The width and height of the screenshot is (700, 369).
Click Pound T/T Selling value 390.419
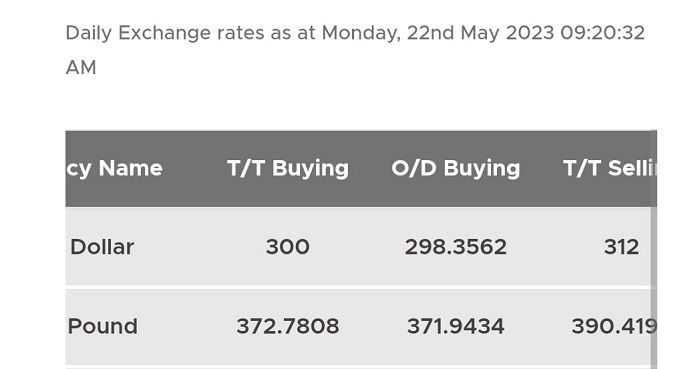[x=614, y=326]
